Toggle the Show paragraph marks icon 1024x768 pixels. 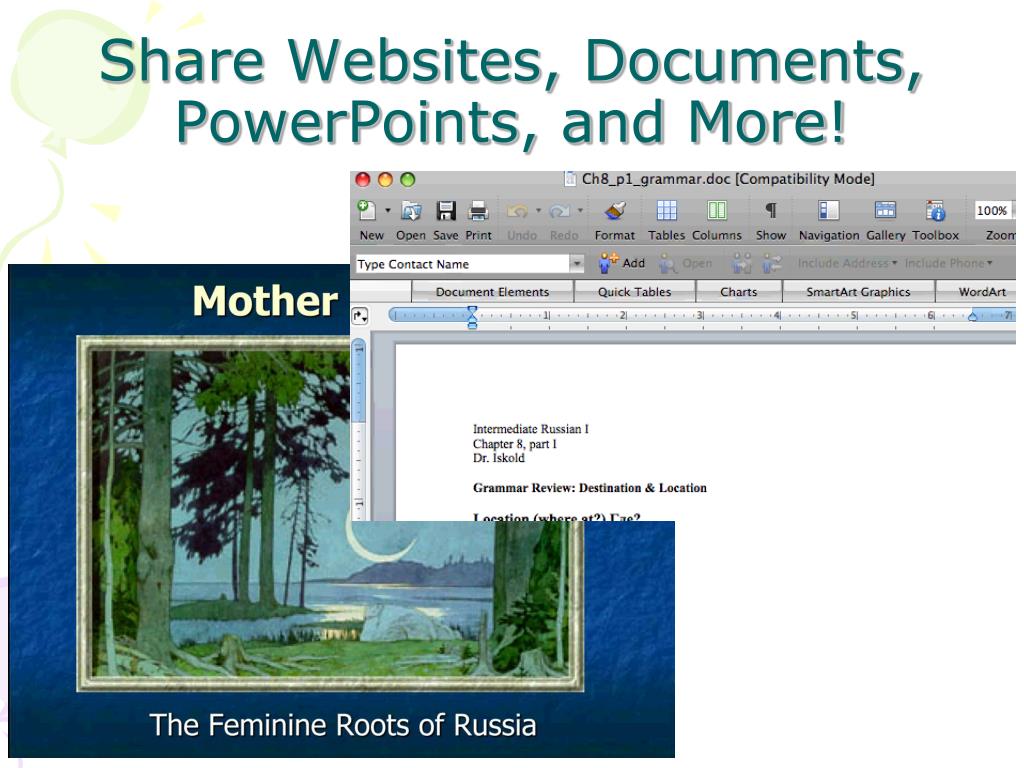771,210
